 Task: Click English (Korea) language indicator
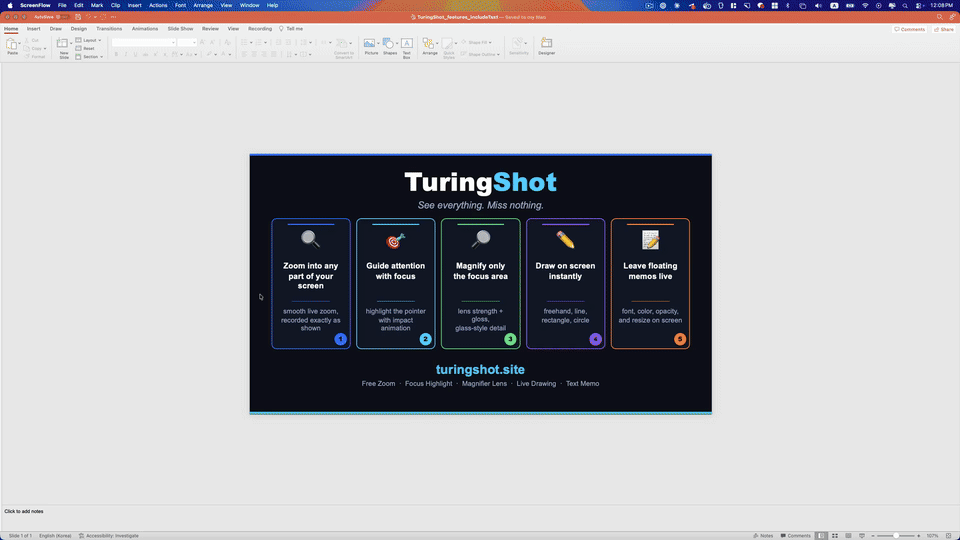click(x=55, y=536)
